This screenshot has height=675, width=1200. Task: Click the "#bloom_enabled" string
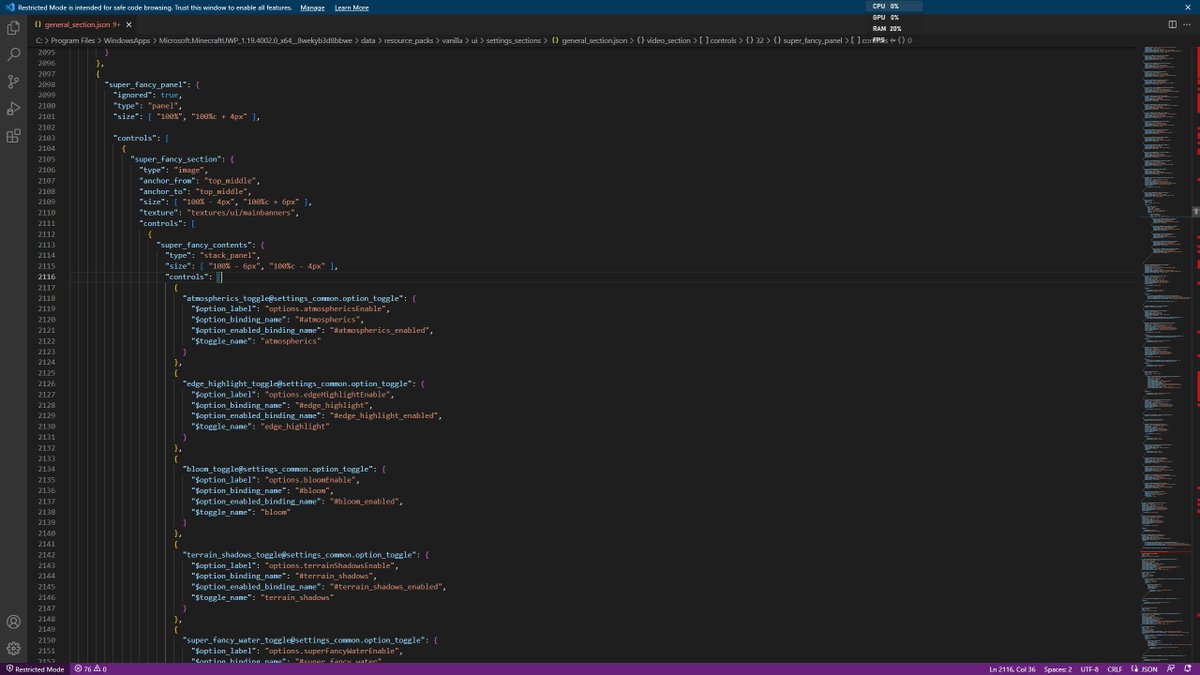(363, 499)
